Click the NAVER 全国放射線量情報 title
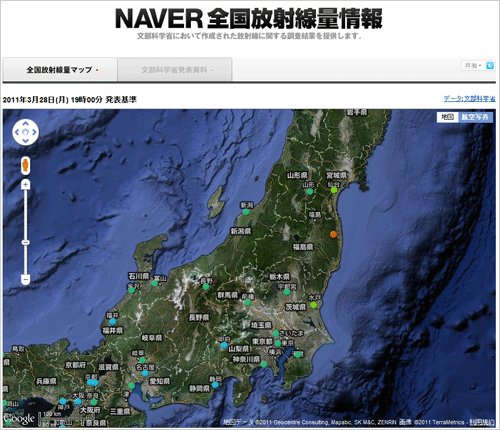500x430 pixels. coord(249,18)
